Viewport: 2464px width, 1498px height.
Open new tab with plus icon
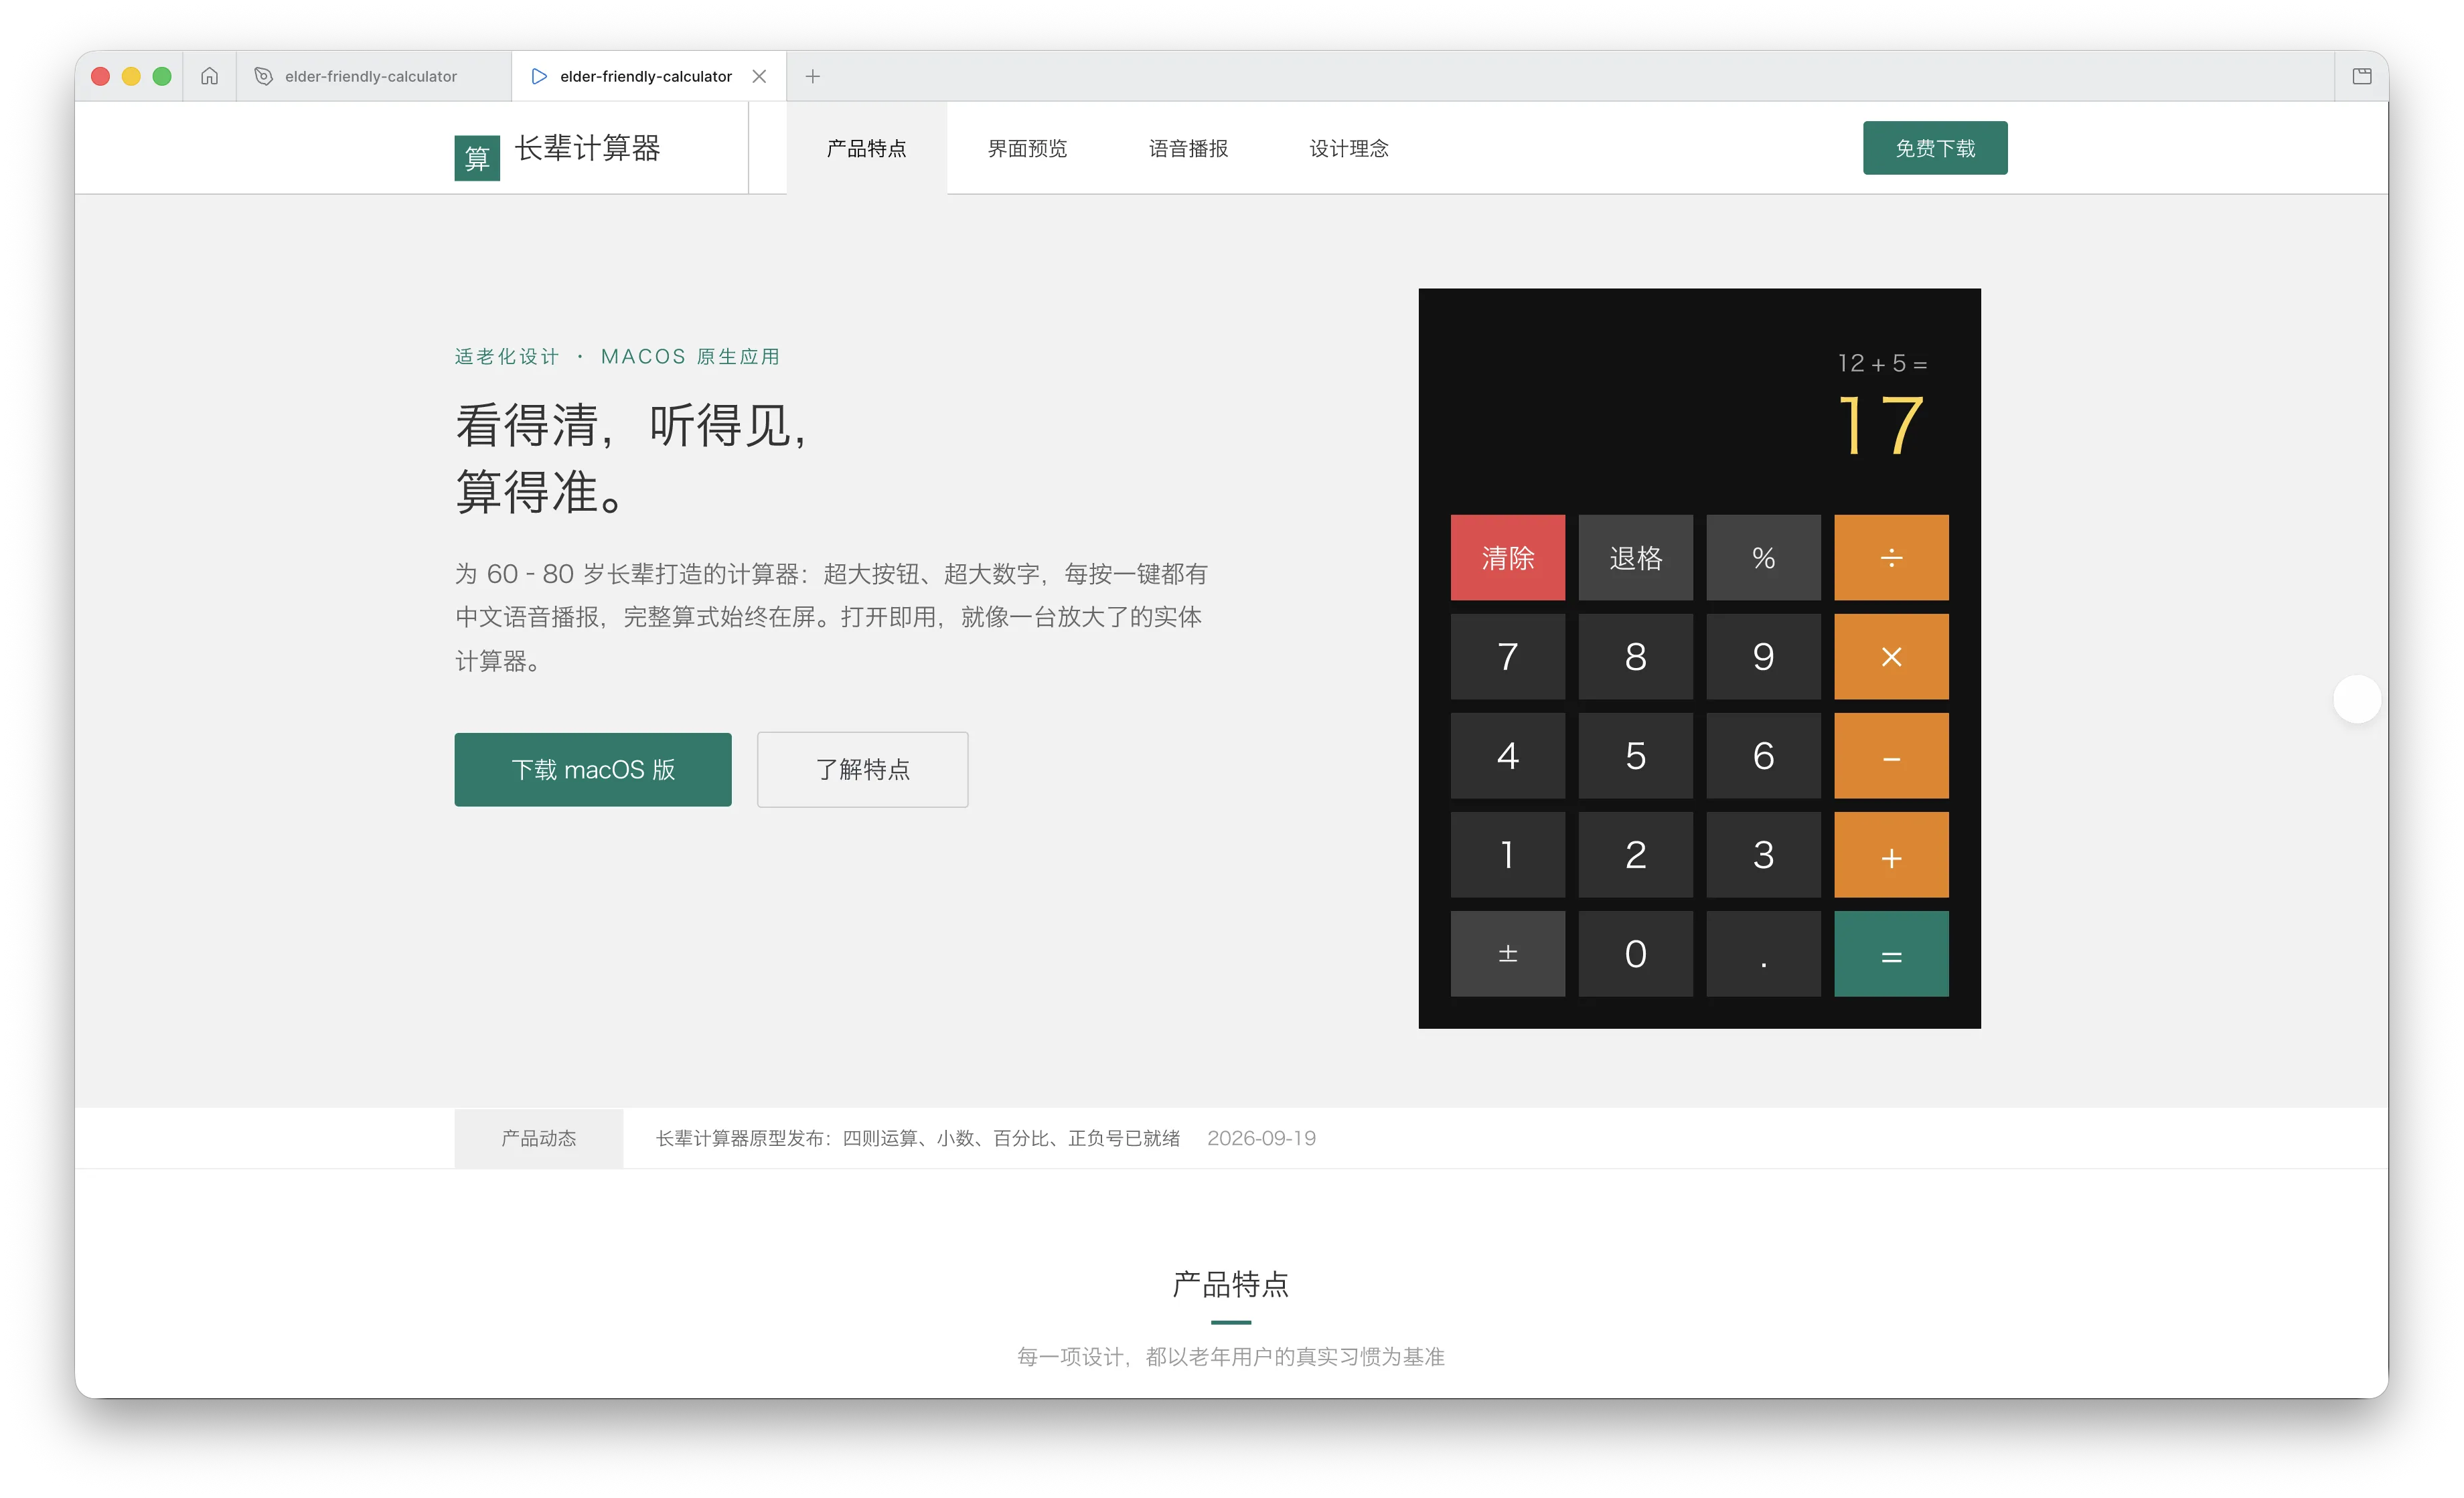pos(813,76)
